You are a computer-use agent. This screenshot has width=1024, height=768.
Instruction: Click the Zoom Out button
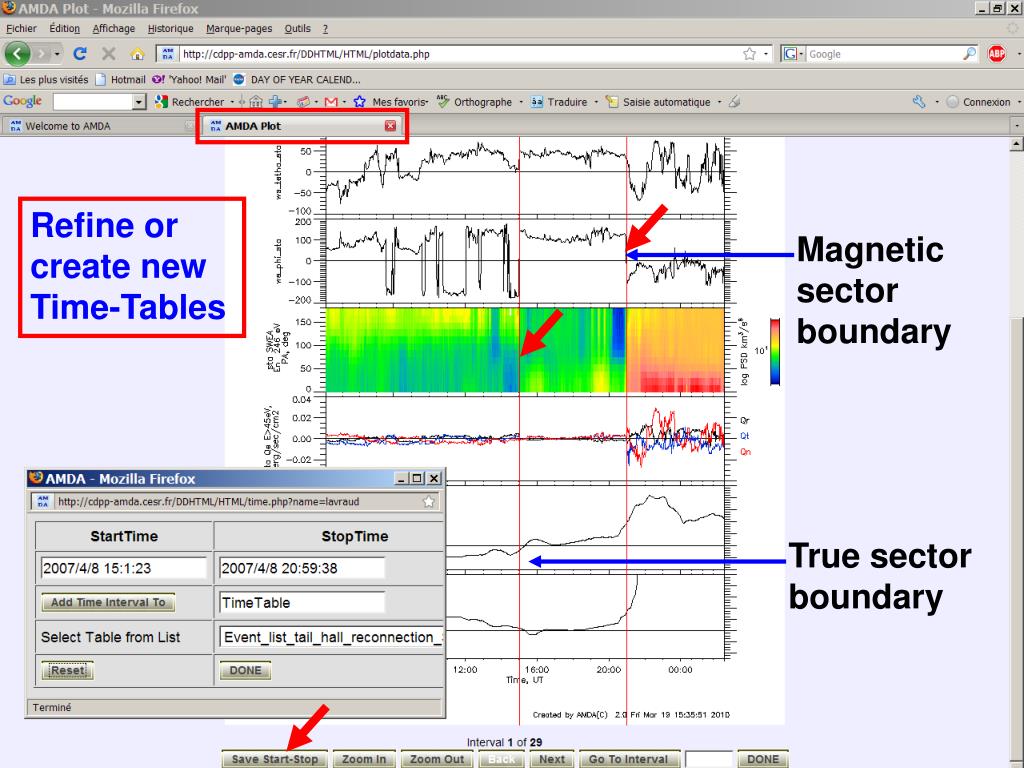[437, 759]
